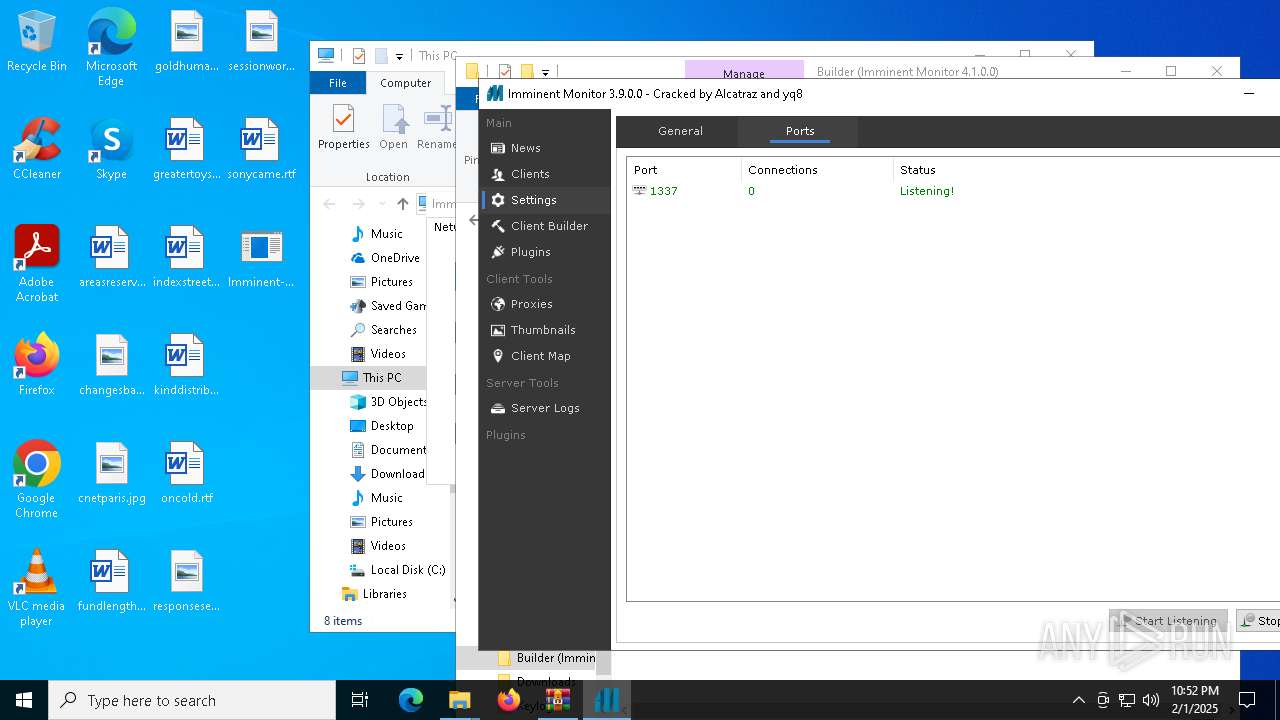
Task: Open VLC media player shortcut
Action: [37, 588]
